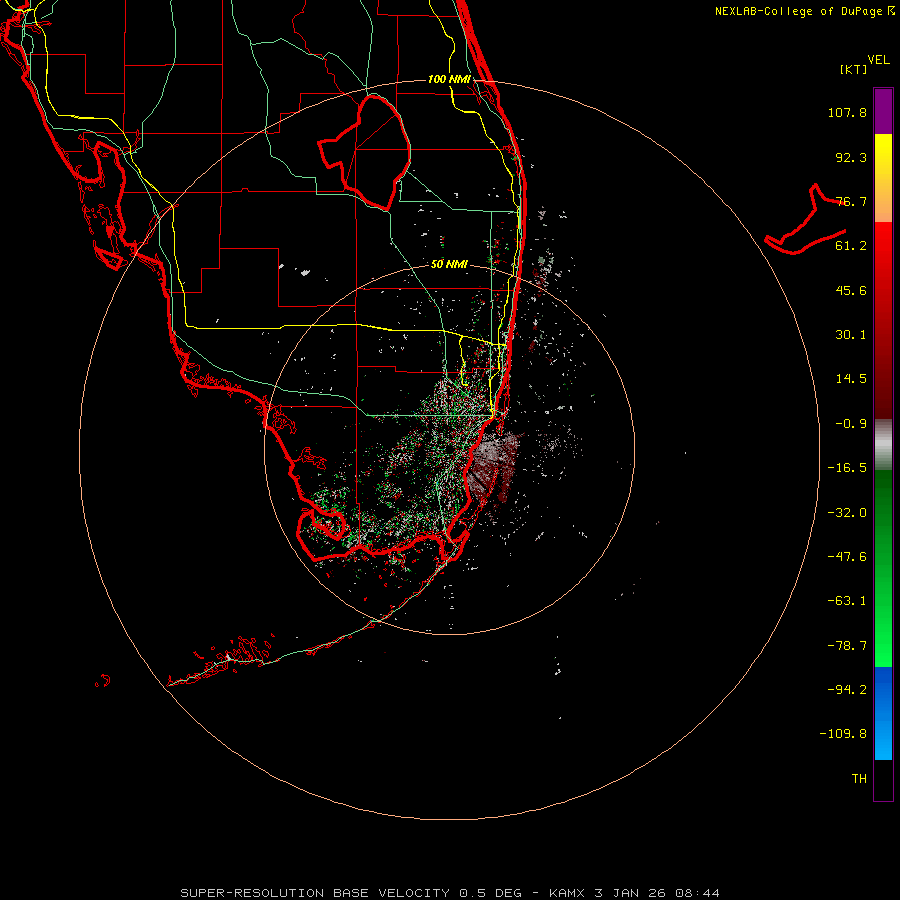Click the purple segment of the velocity color bar
Image resolution: width=900 pixels, height=900 pixels.
[883, 111]
